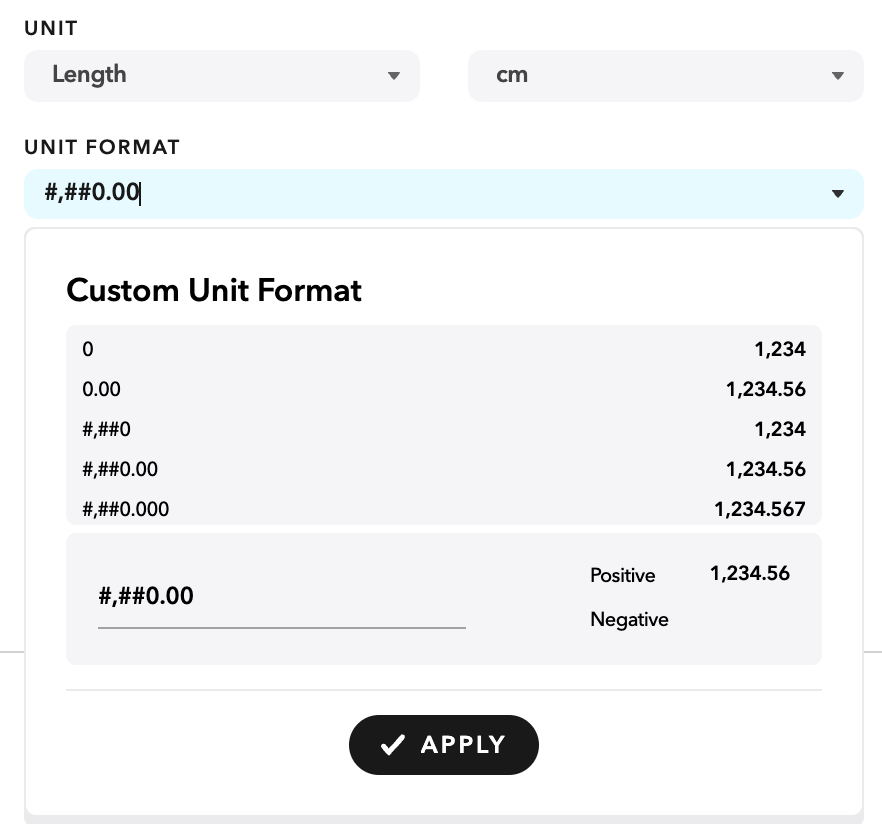The width and height of the screenshot is (882, 824).
Task: Click the Unit Format field chevron icon
Action: pos(838,194)
